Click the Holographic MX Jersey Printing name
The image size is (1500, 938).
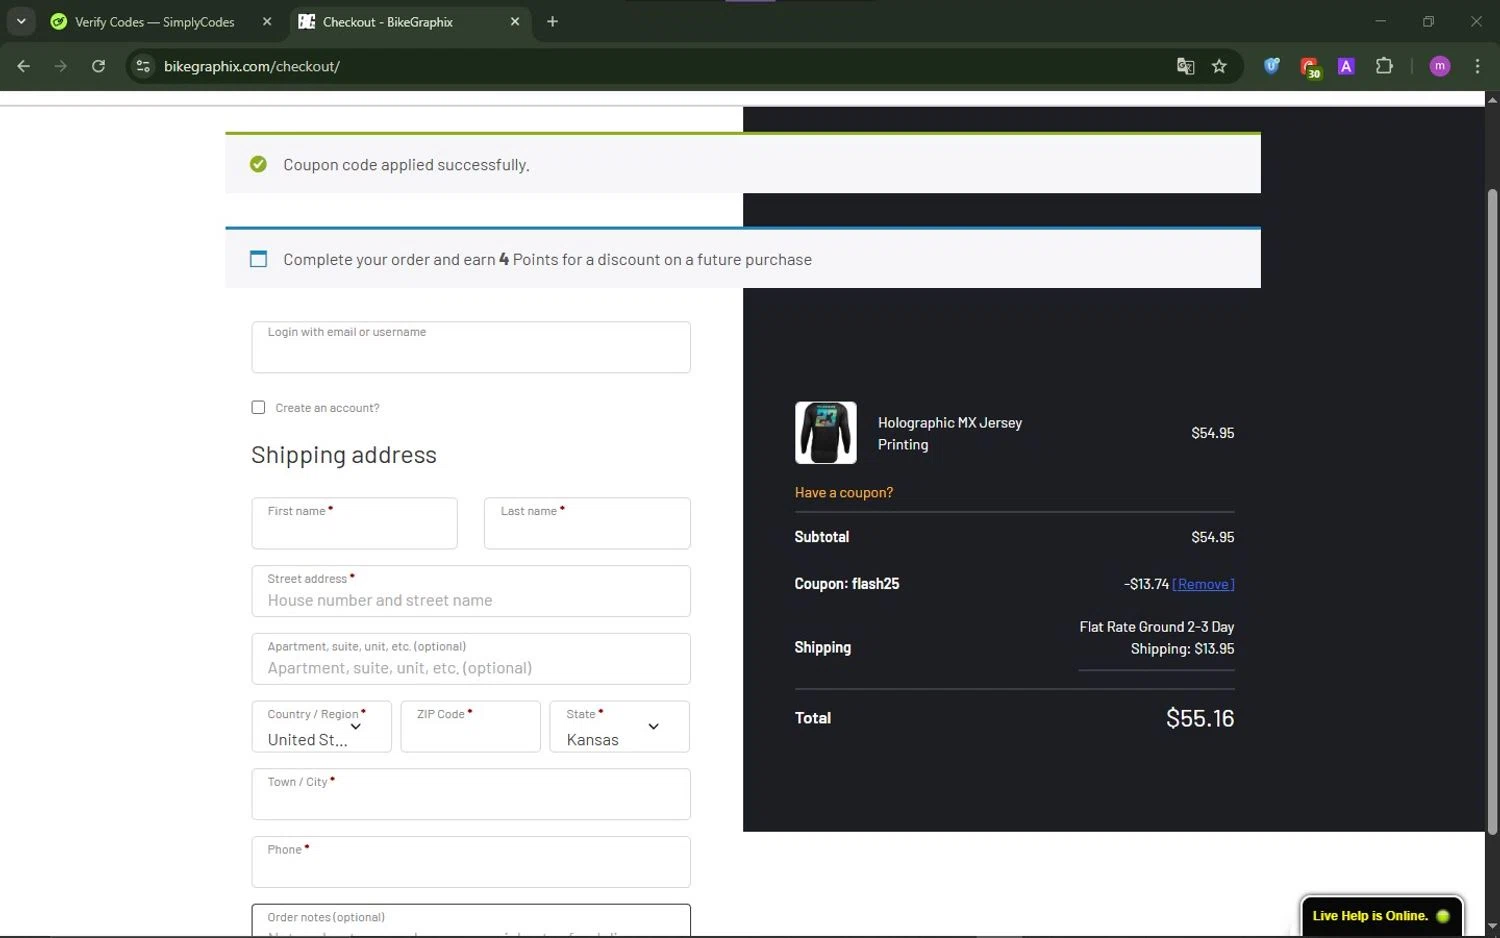pos(950,433)
